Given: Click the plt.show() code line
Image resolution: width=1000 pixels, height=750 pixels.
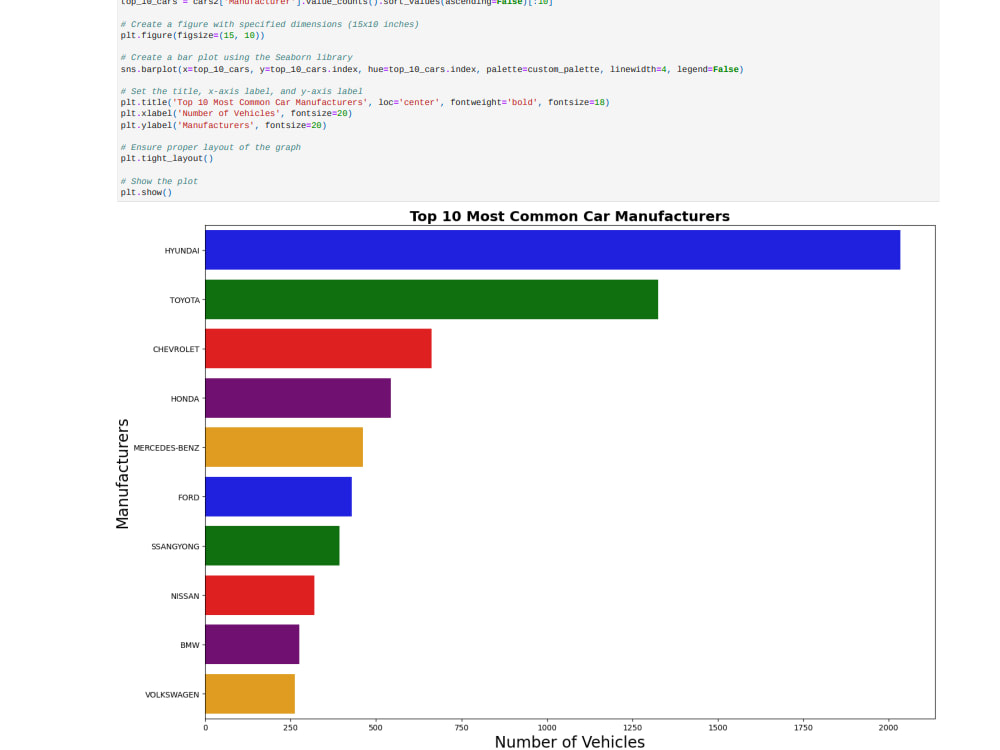Looking at the screenshot, I should pos(146,192).
